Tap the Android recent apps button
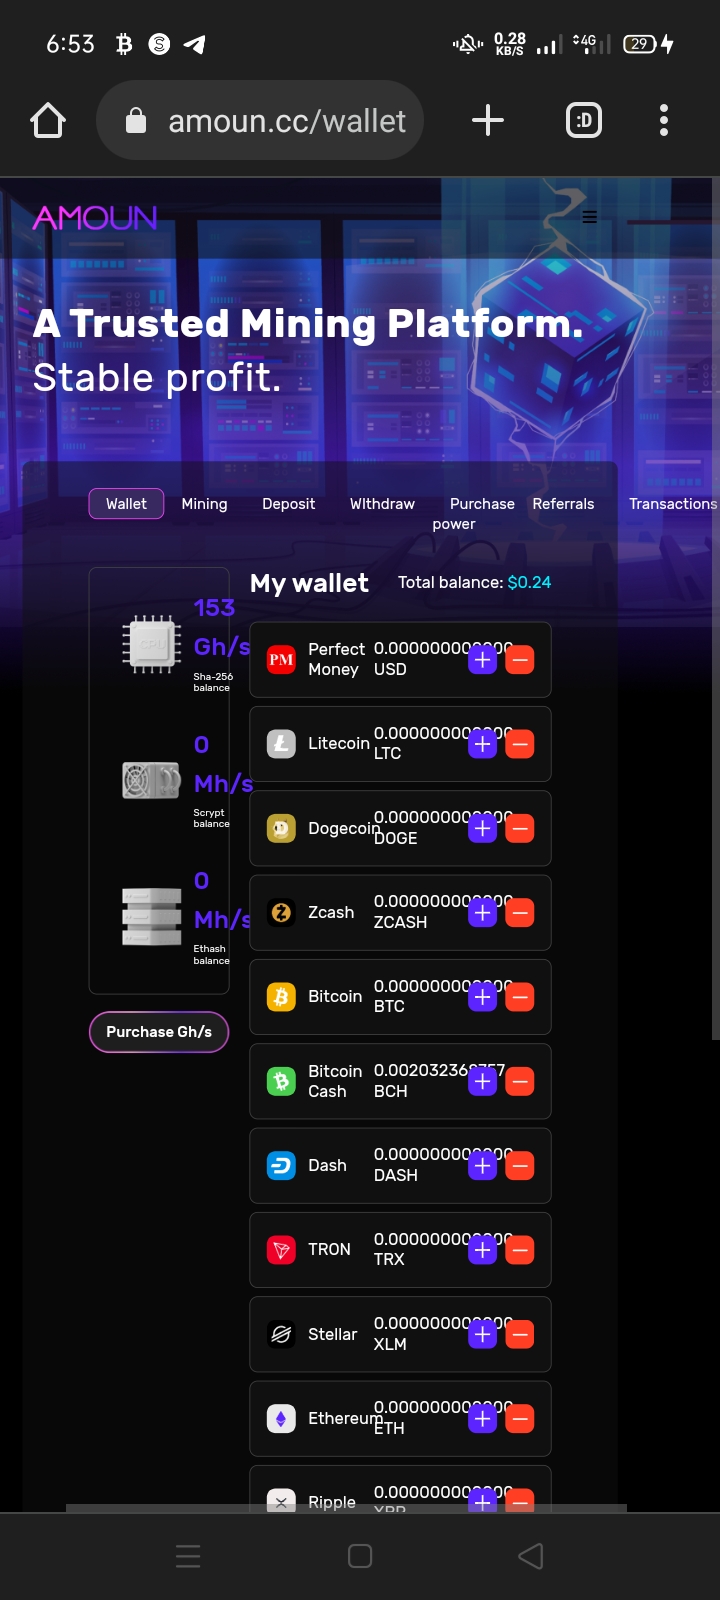This screenshot has width=720, height=1600. 188,1556
